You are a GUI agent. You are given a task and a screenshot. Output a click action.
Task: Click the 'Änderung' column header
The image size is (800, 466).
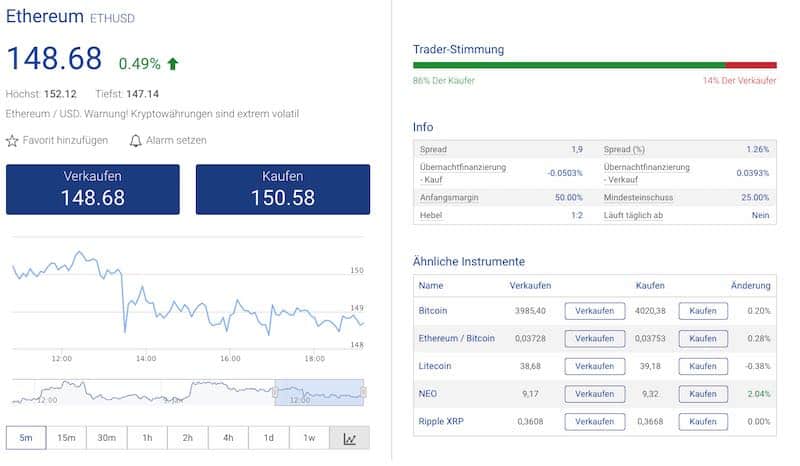[x=751, y=286]
